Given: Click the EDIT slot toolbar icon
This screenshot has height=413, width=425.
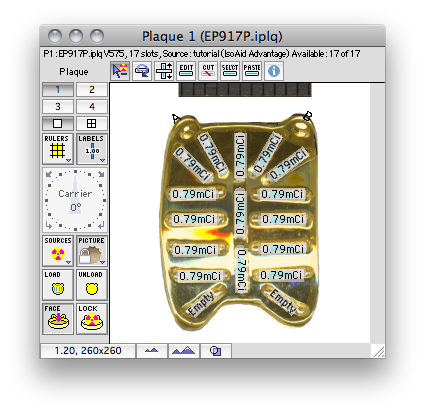Looking at the screenshot, I should 186,71.
